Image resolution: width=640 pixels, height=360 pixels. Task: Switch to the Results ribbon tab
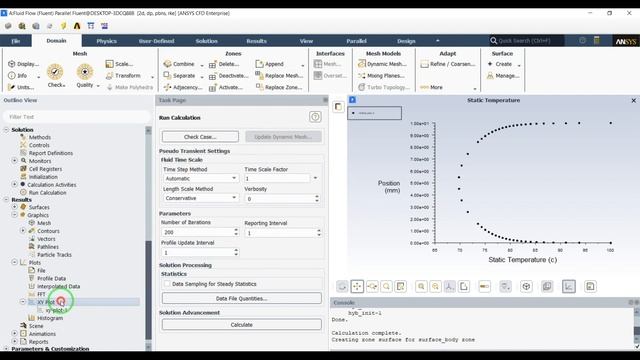pos(256,41)
